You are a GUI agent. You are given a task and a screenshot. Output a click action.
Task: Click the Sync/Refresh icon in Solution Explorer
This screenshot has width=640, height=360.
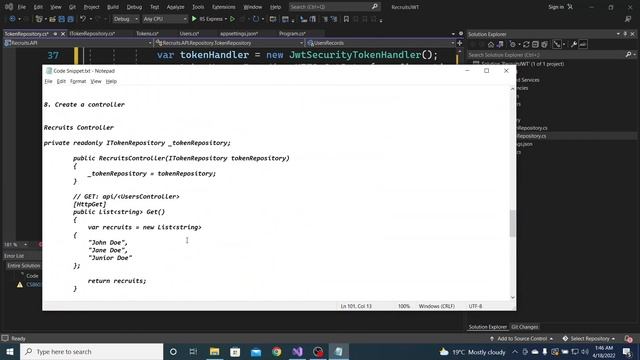pos(526,44)
